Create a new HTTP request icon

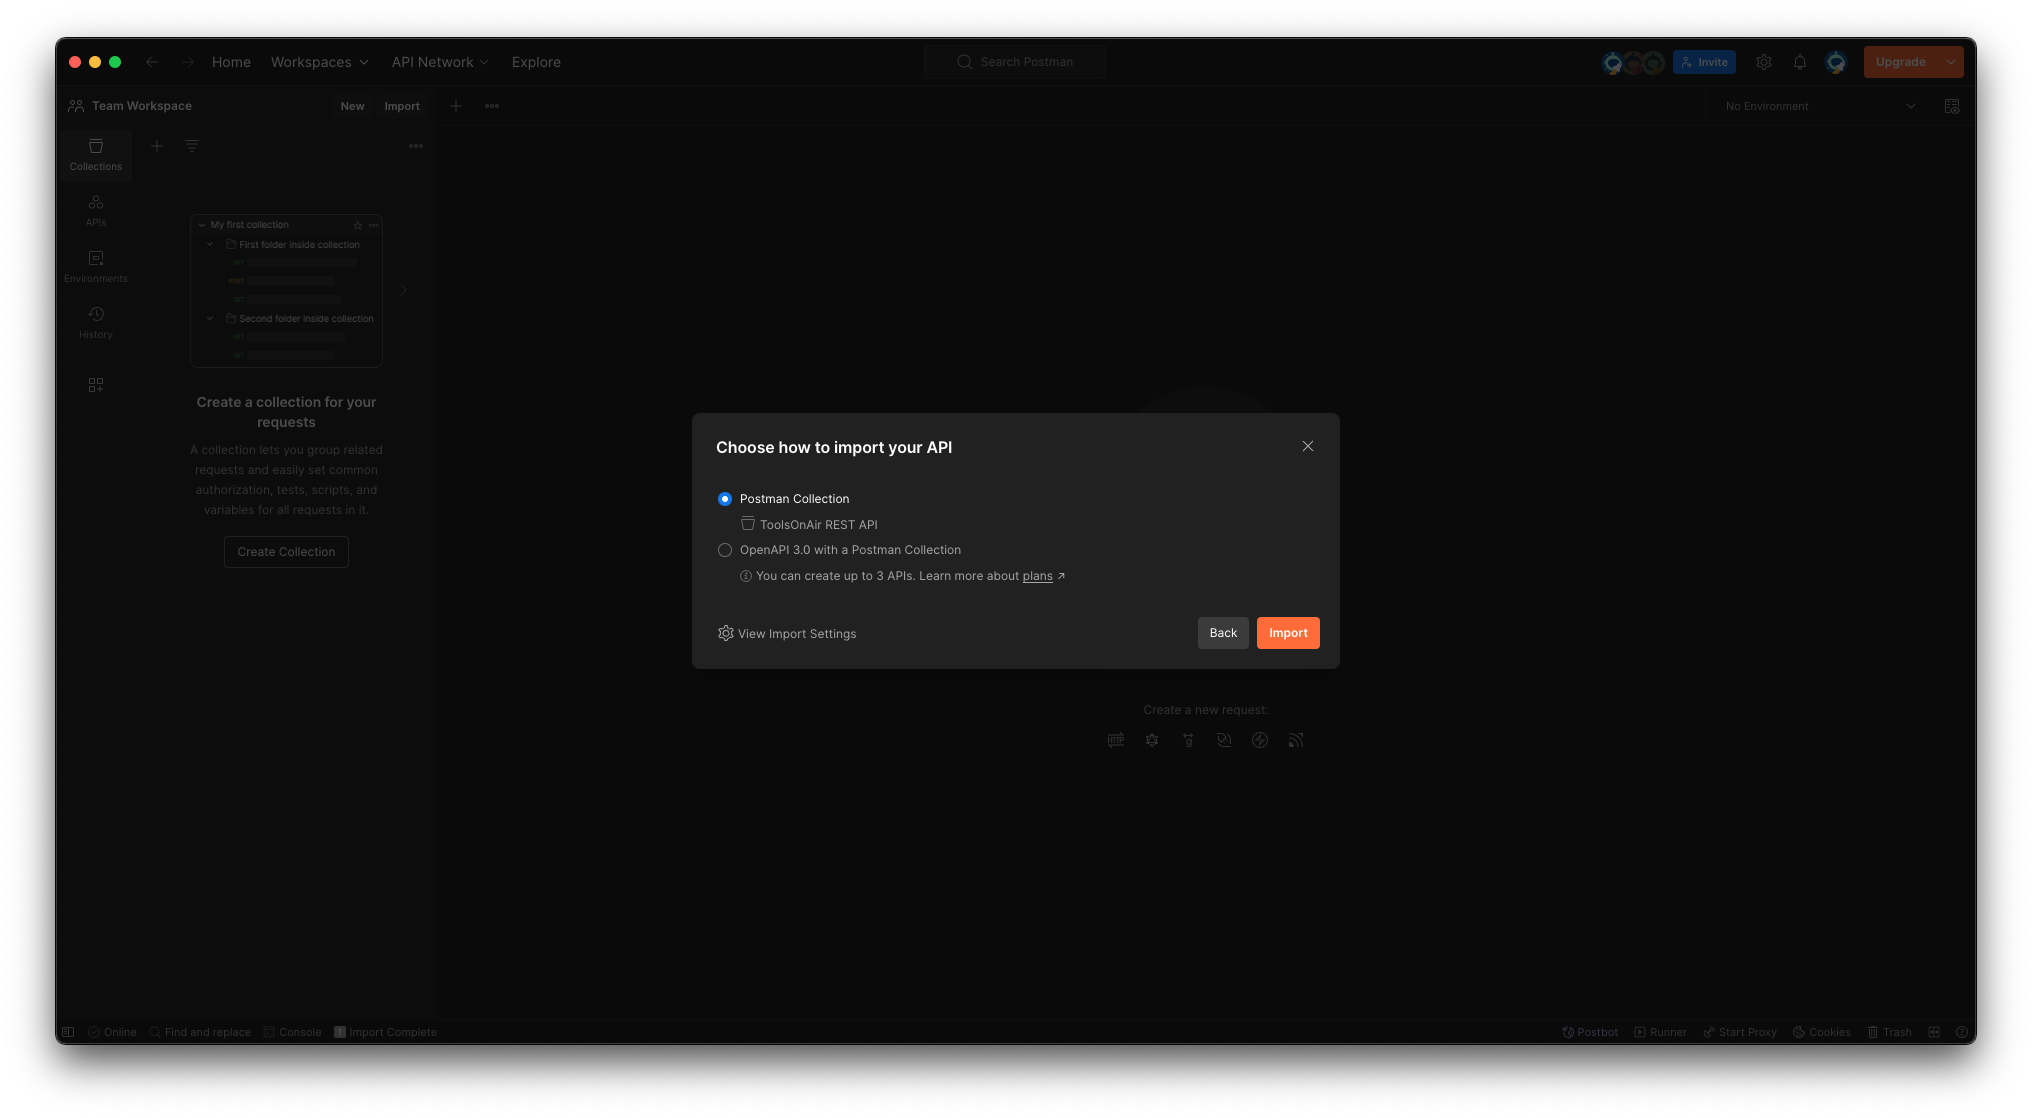click(1116, 740)
